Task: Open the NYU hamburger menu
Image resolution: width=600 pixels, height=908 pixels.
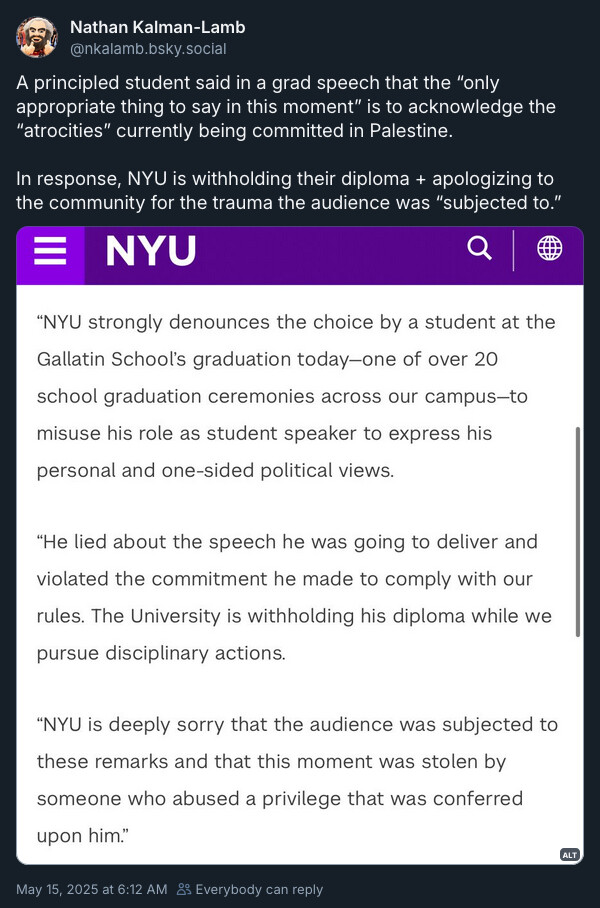Action: [50, 251]
